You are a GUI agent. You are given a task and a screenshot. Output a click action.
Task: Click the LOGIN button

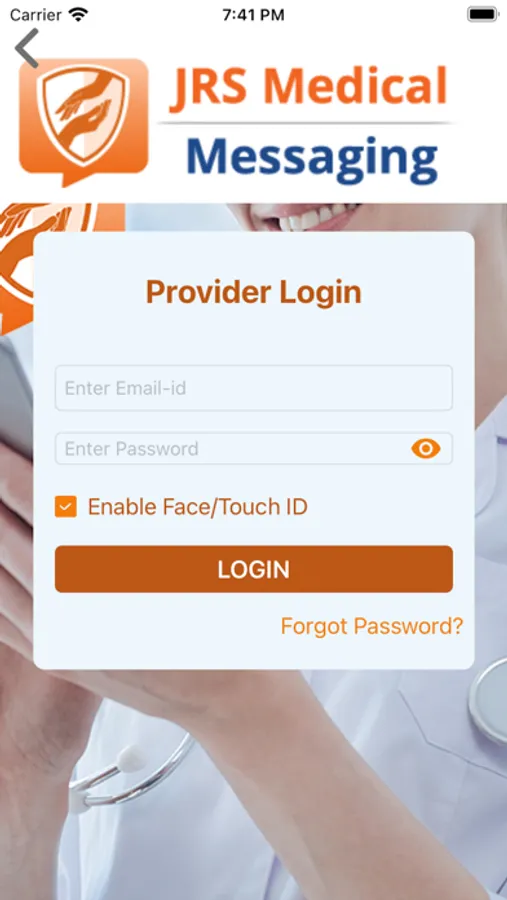click(x=254, y=569)
